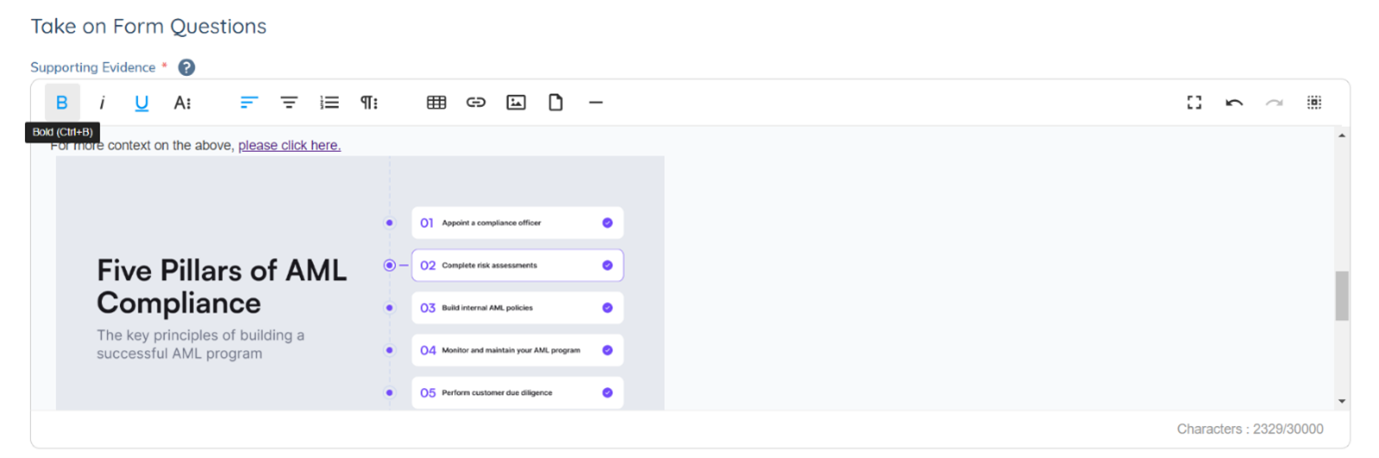The height and width of the screenshot is (458, 1379).
Task: Toggle italic text formatting
Action: click(101, 102)
